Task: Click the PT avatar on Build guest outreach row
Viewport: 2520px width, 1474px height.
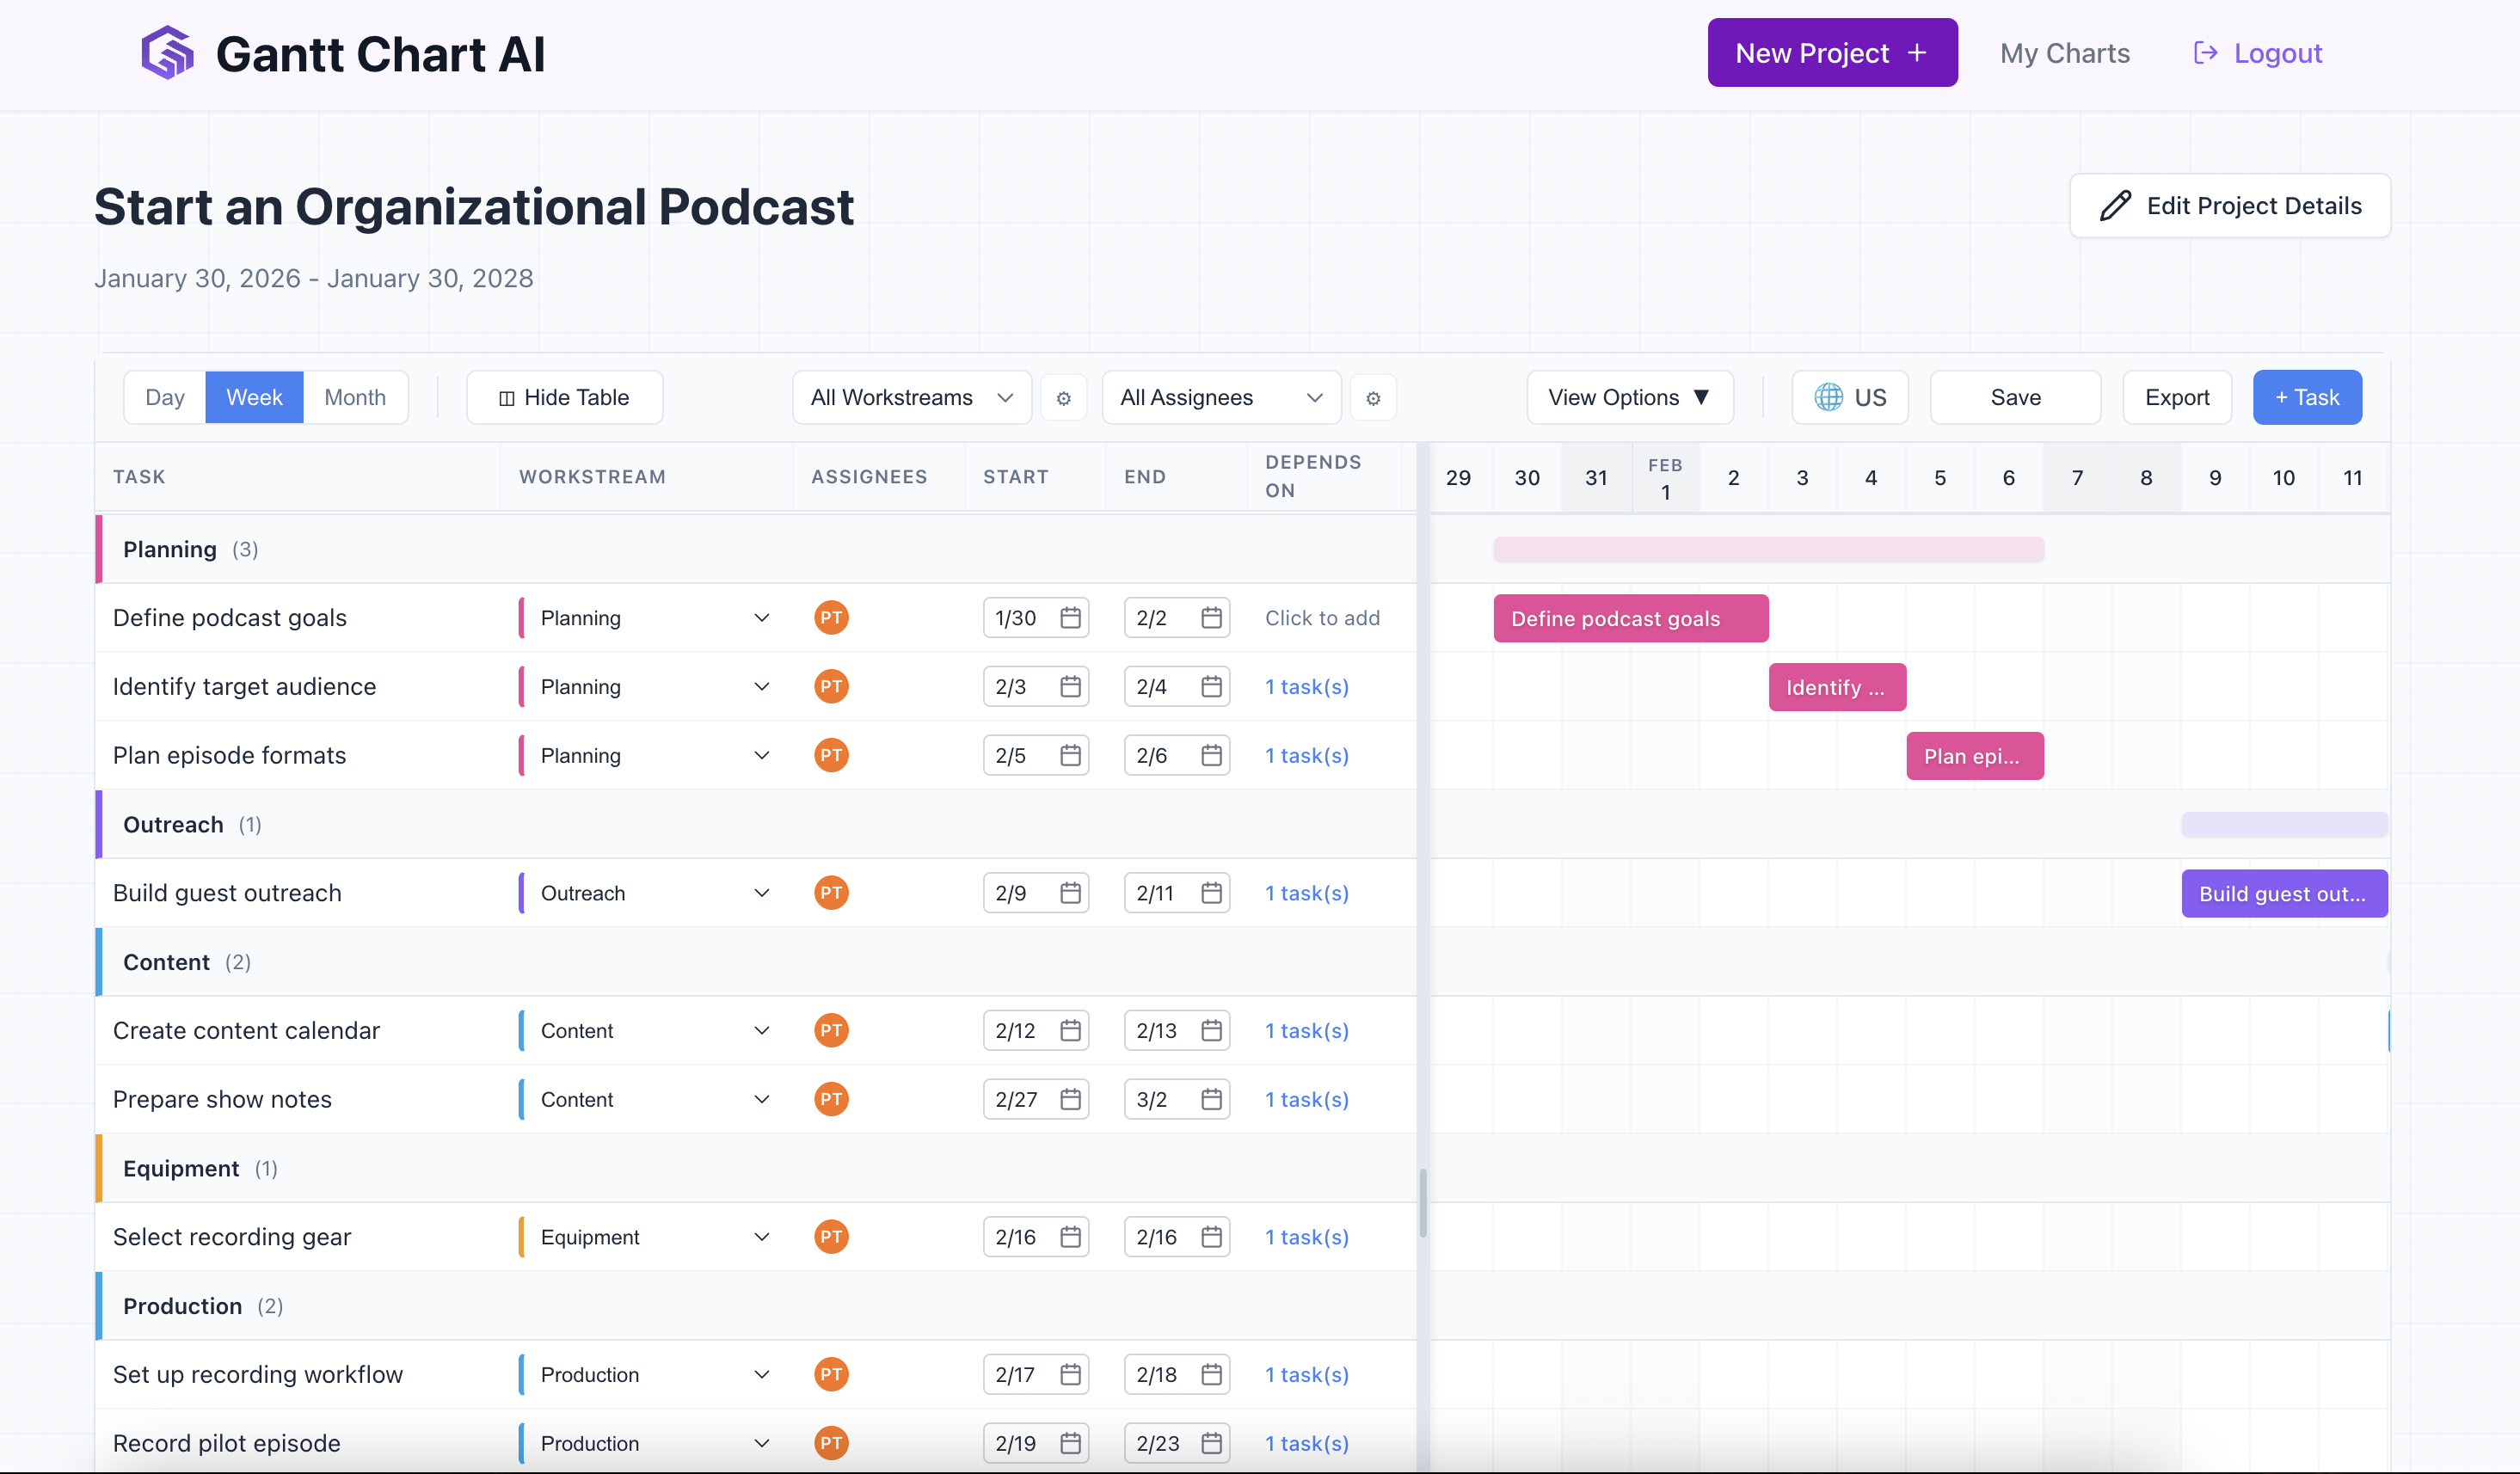Action: (830, 892)
